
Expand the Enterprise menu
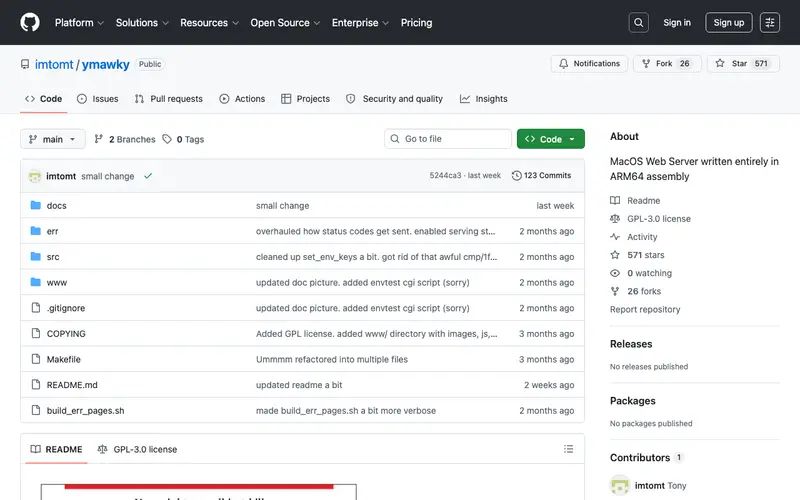[360, 22]
